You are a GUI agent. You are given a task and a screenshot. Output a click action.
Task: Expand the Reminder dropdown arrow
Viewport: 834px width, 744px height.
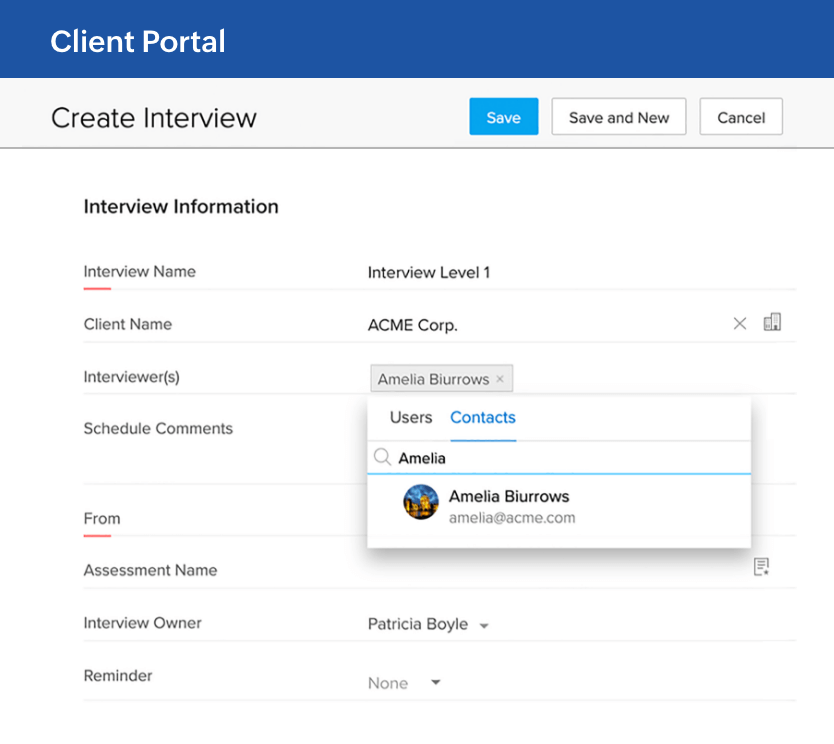(435, 683)
